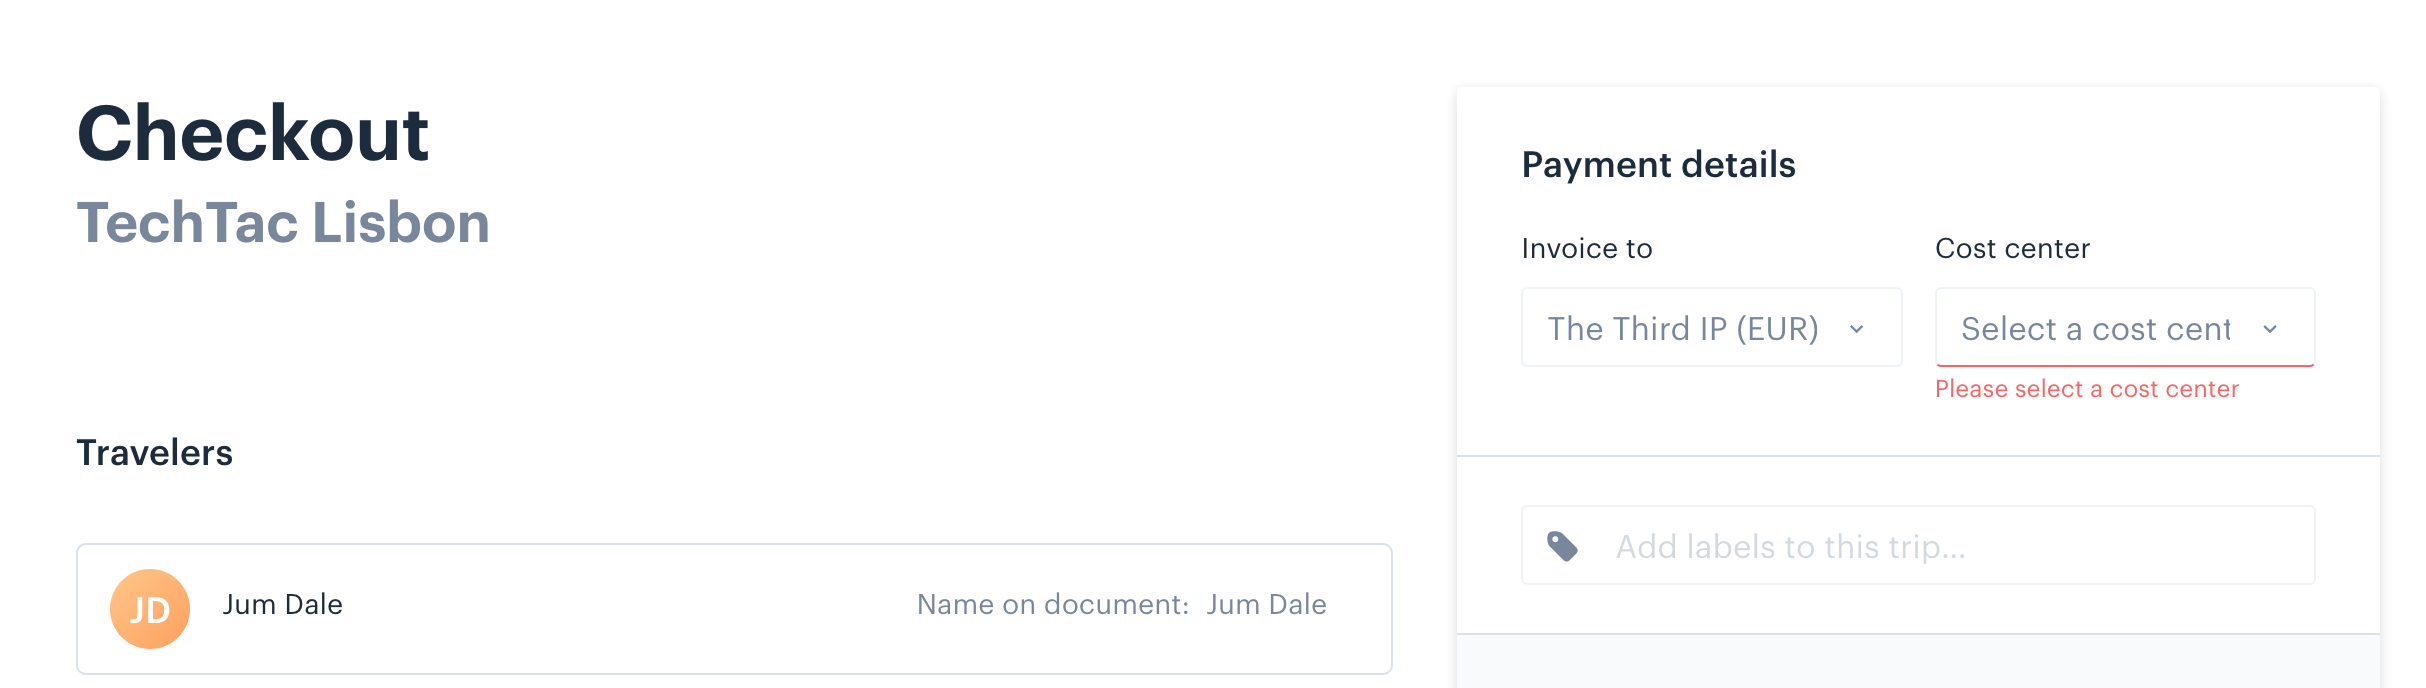Image resolution: width=2426 pixels, height=688 pixels.
Task: Click the Payment details heading
Action: pos(1659,165)
